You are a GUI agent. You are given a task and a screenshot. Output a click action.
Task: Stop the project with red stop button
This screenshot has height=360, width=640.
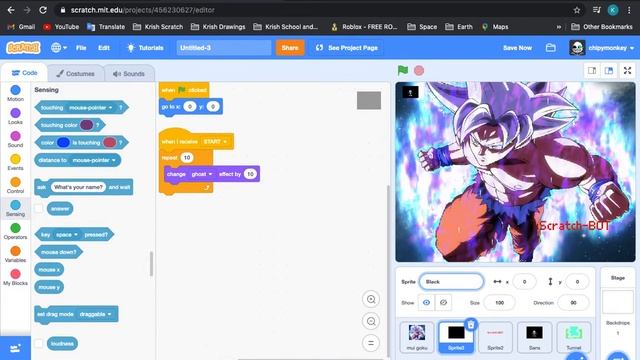(x=419, y=71)
